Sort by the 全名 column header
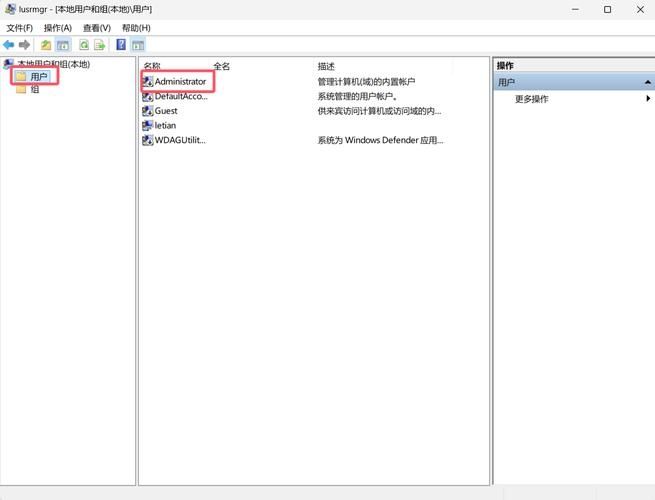655x500 pixels. pos(221,66)
